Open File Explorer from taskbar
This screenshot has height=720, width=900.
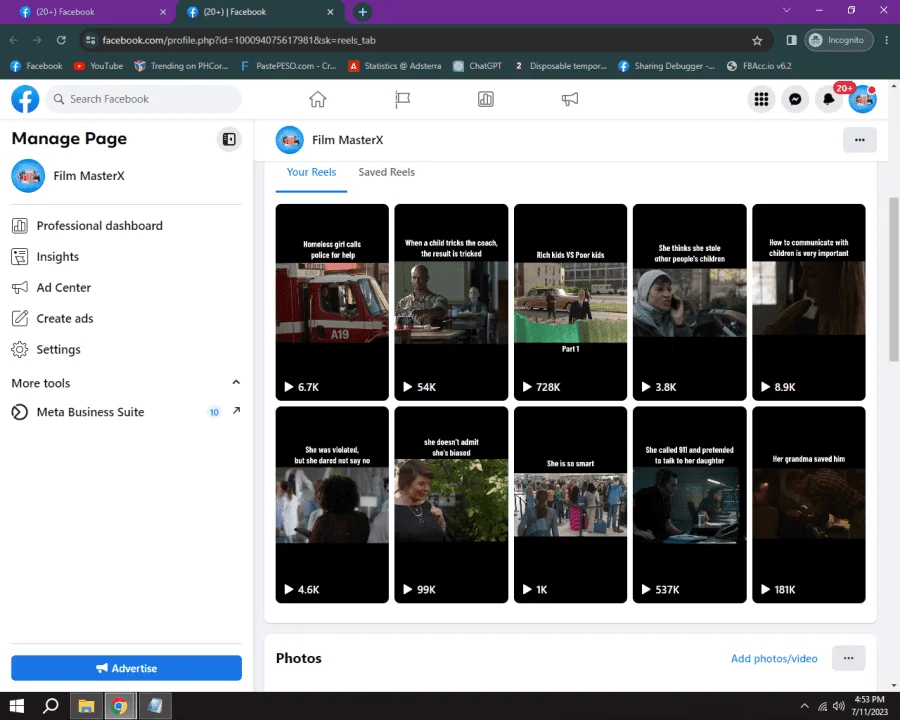(x=86, y=706)
